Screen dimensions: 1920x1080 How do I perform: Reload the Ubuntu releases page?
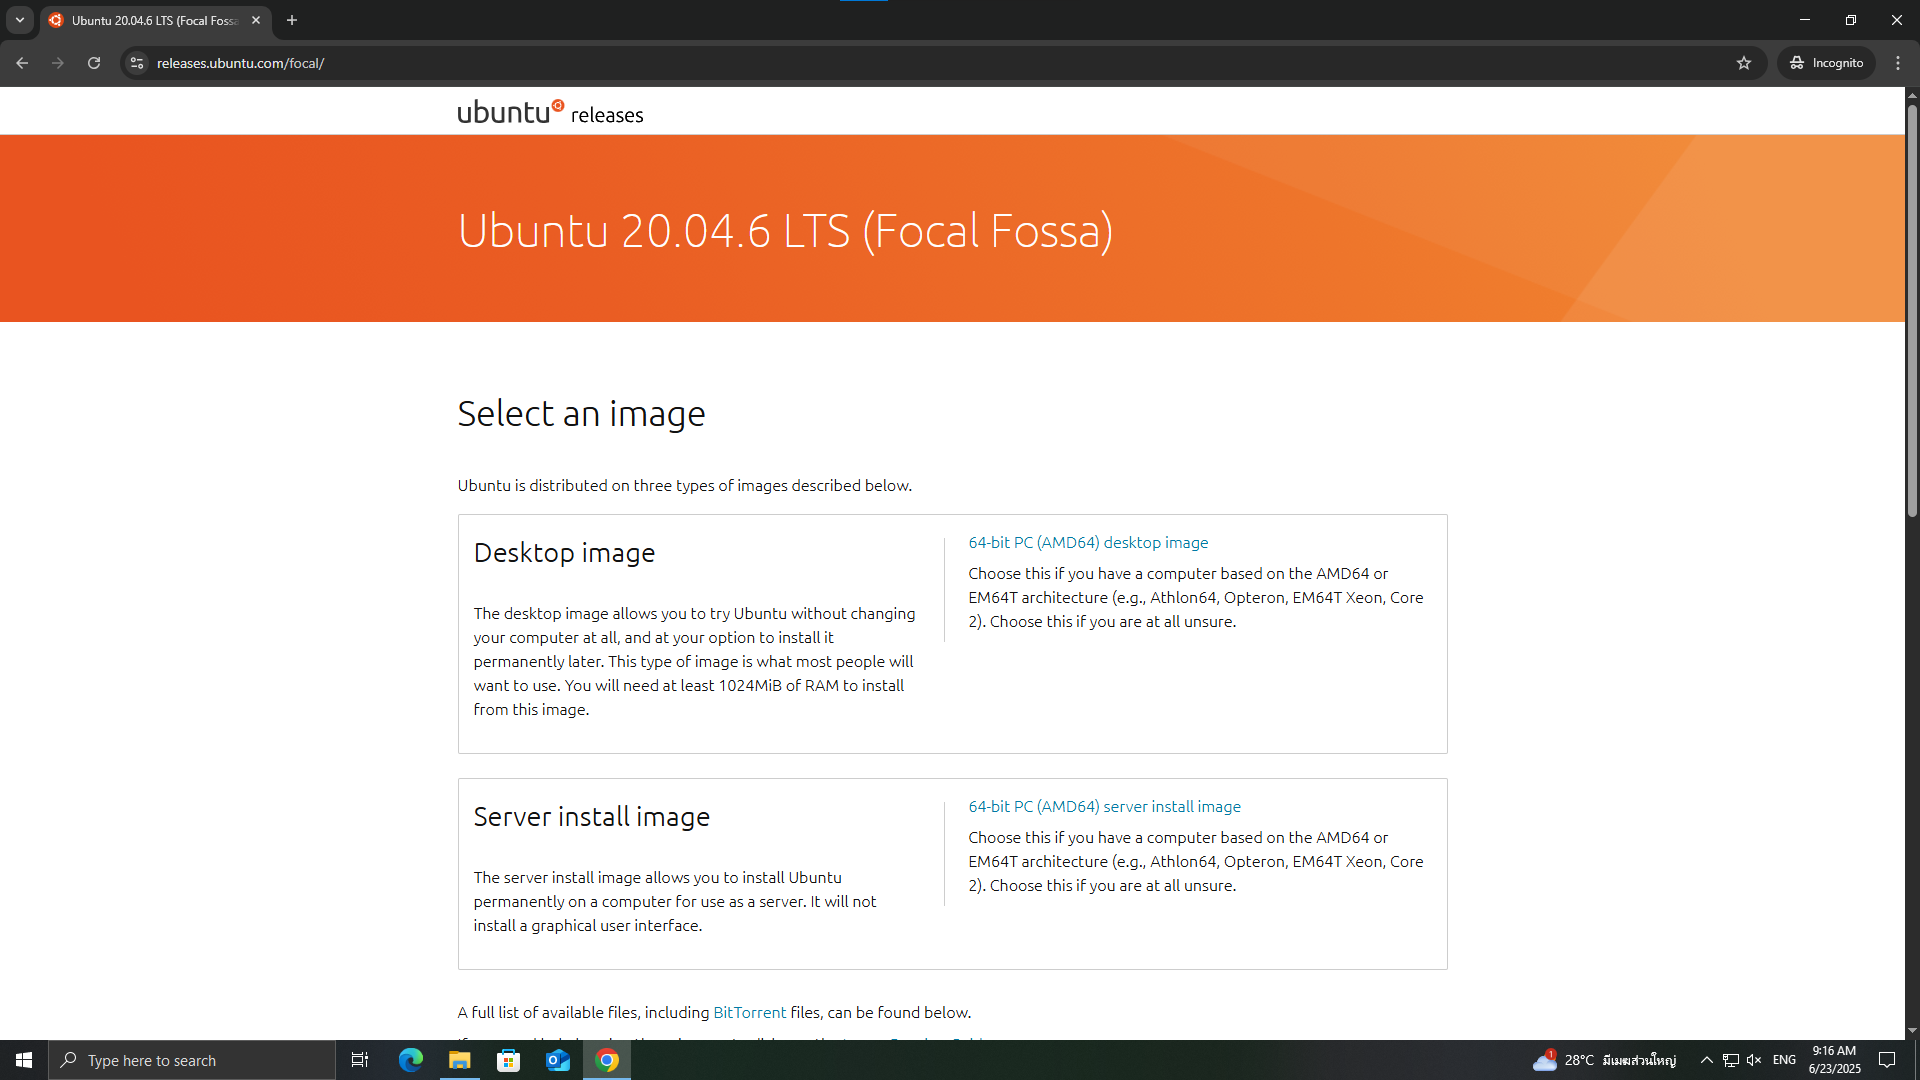coord(94,63)
